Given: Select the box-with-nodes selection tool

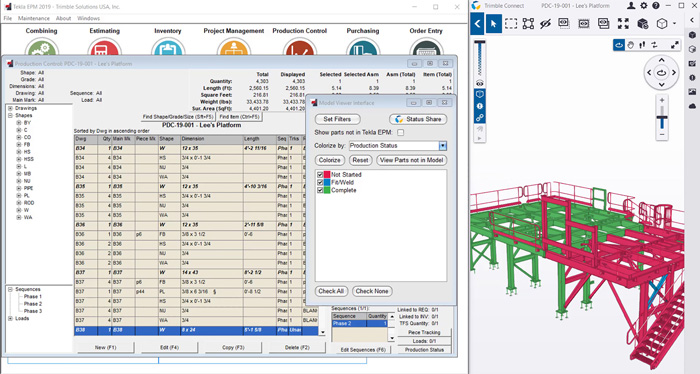Looking at the screenshot, I should (x=528, y=24).
